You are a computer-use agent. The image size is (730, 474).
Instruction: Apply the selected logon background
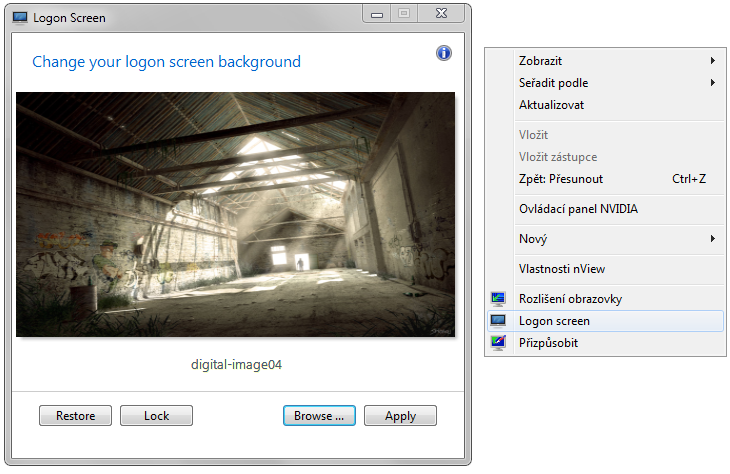point(400,415)
